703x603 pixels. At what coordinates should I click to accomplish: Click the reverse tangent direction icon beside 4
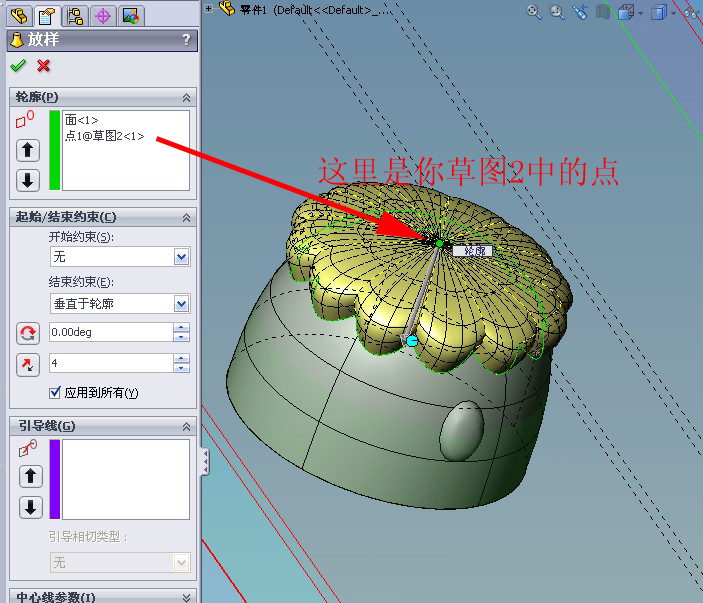pyautogui.click(x=28, y=364)
